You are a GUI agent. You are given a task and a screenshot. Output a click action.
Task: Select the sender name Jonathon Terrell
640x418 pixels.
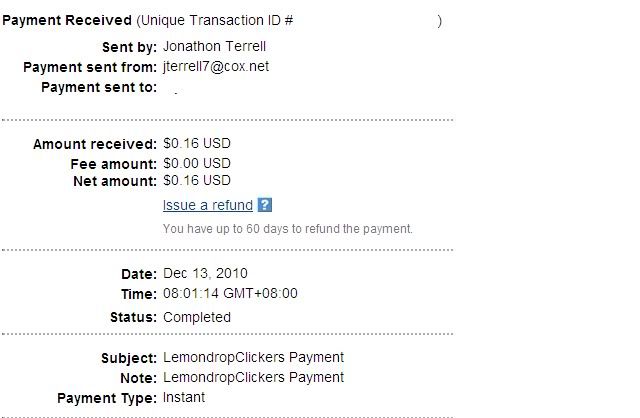(x=214, y=47)
